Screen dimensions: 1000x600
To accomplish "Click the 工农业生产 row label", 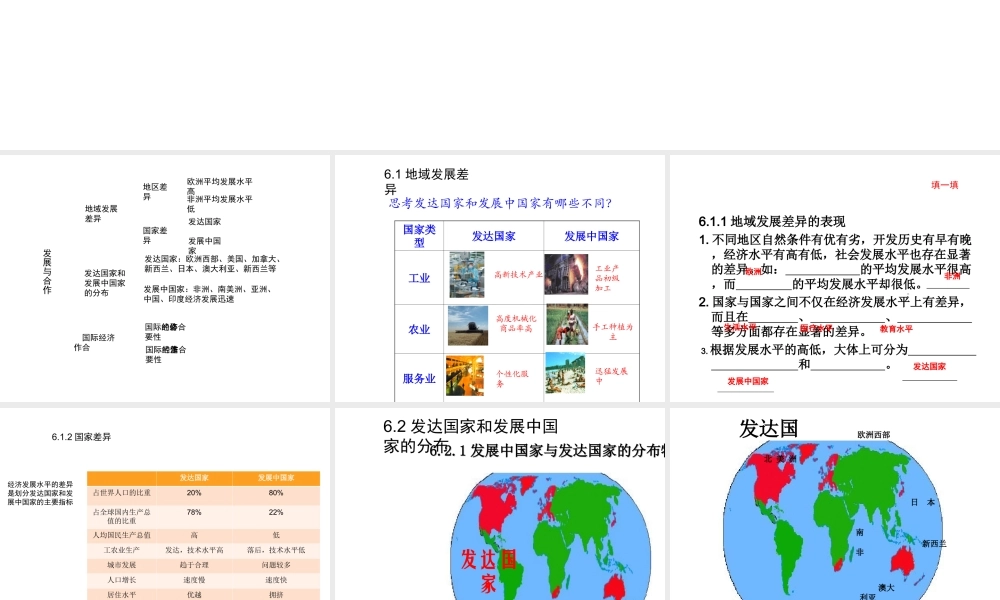I will 122,550.
